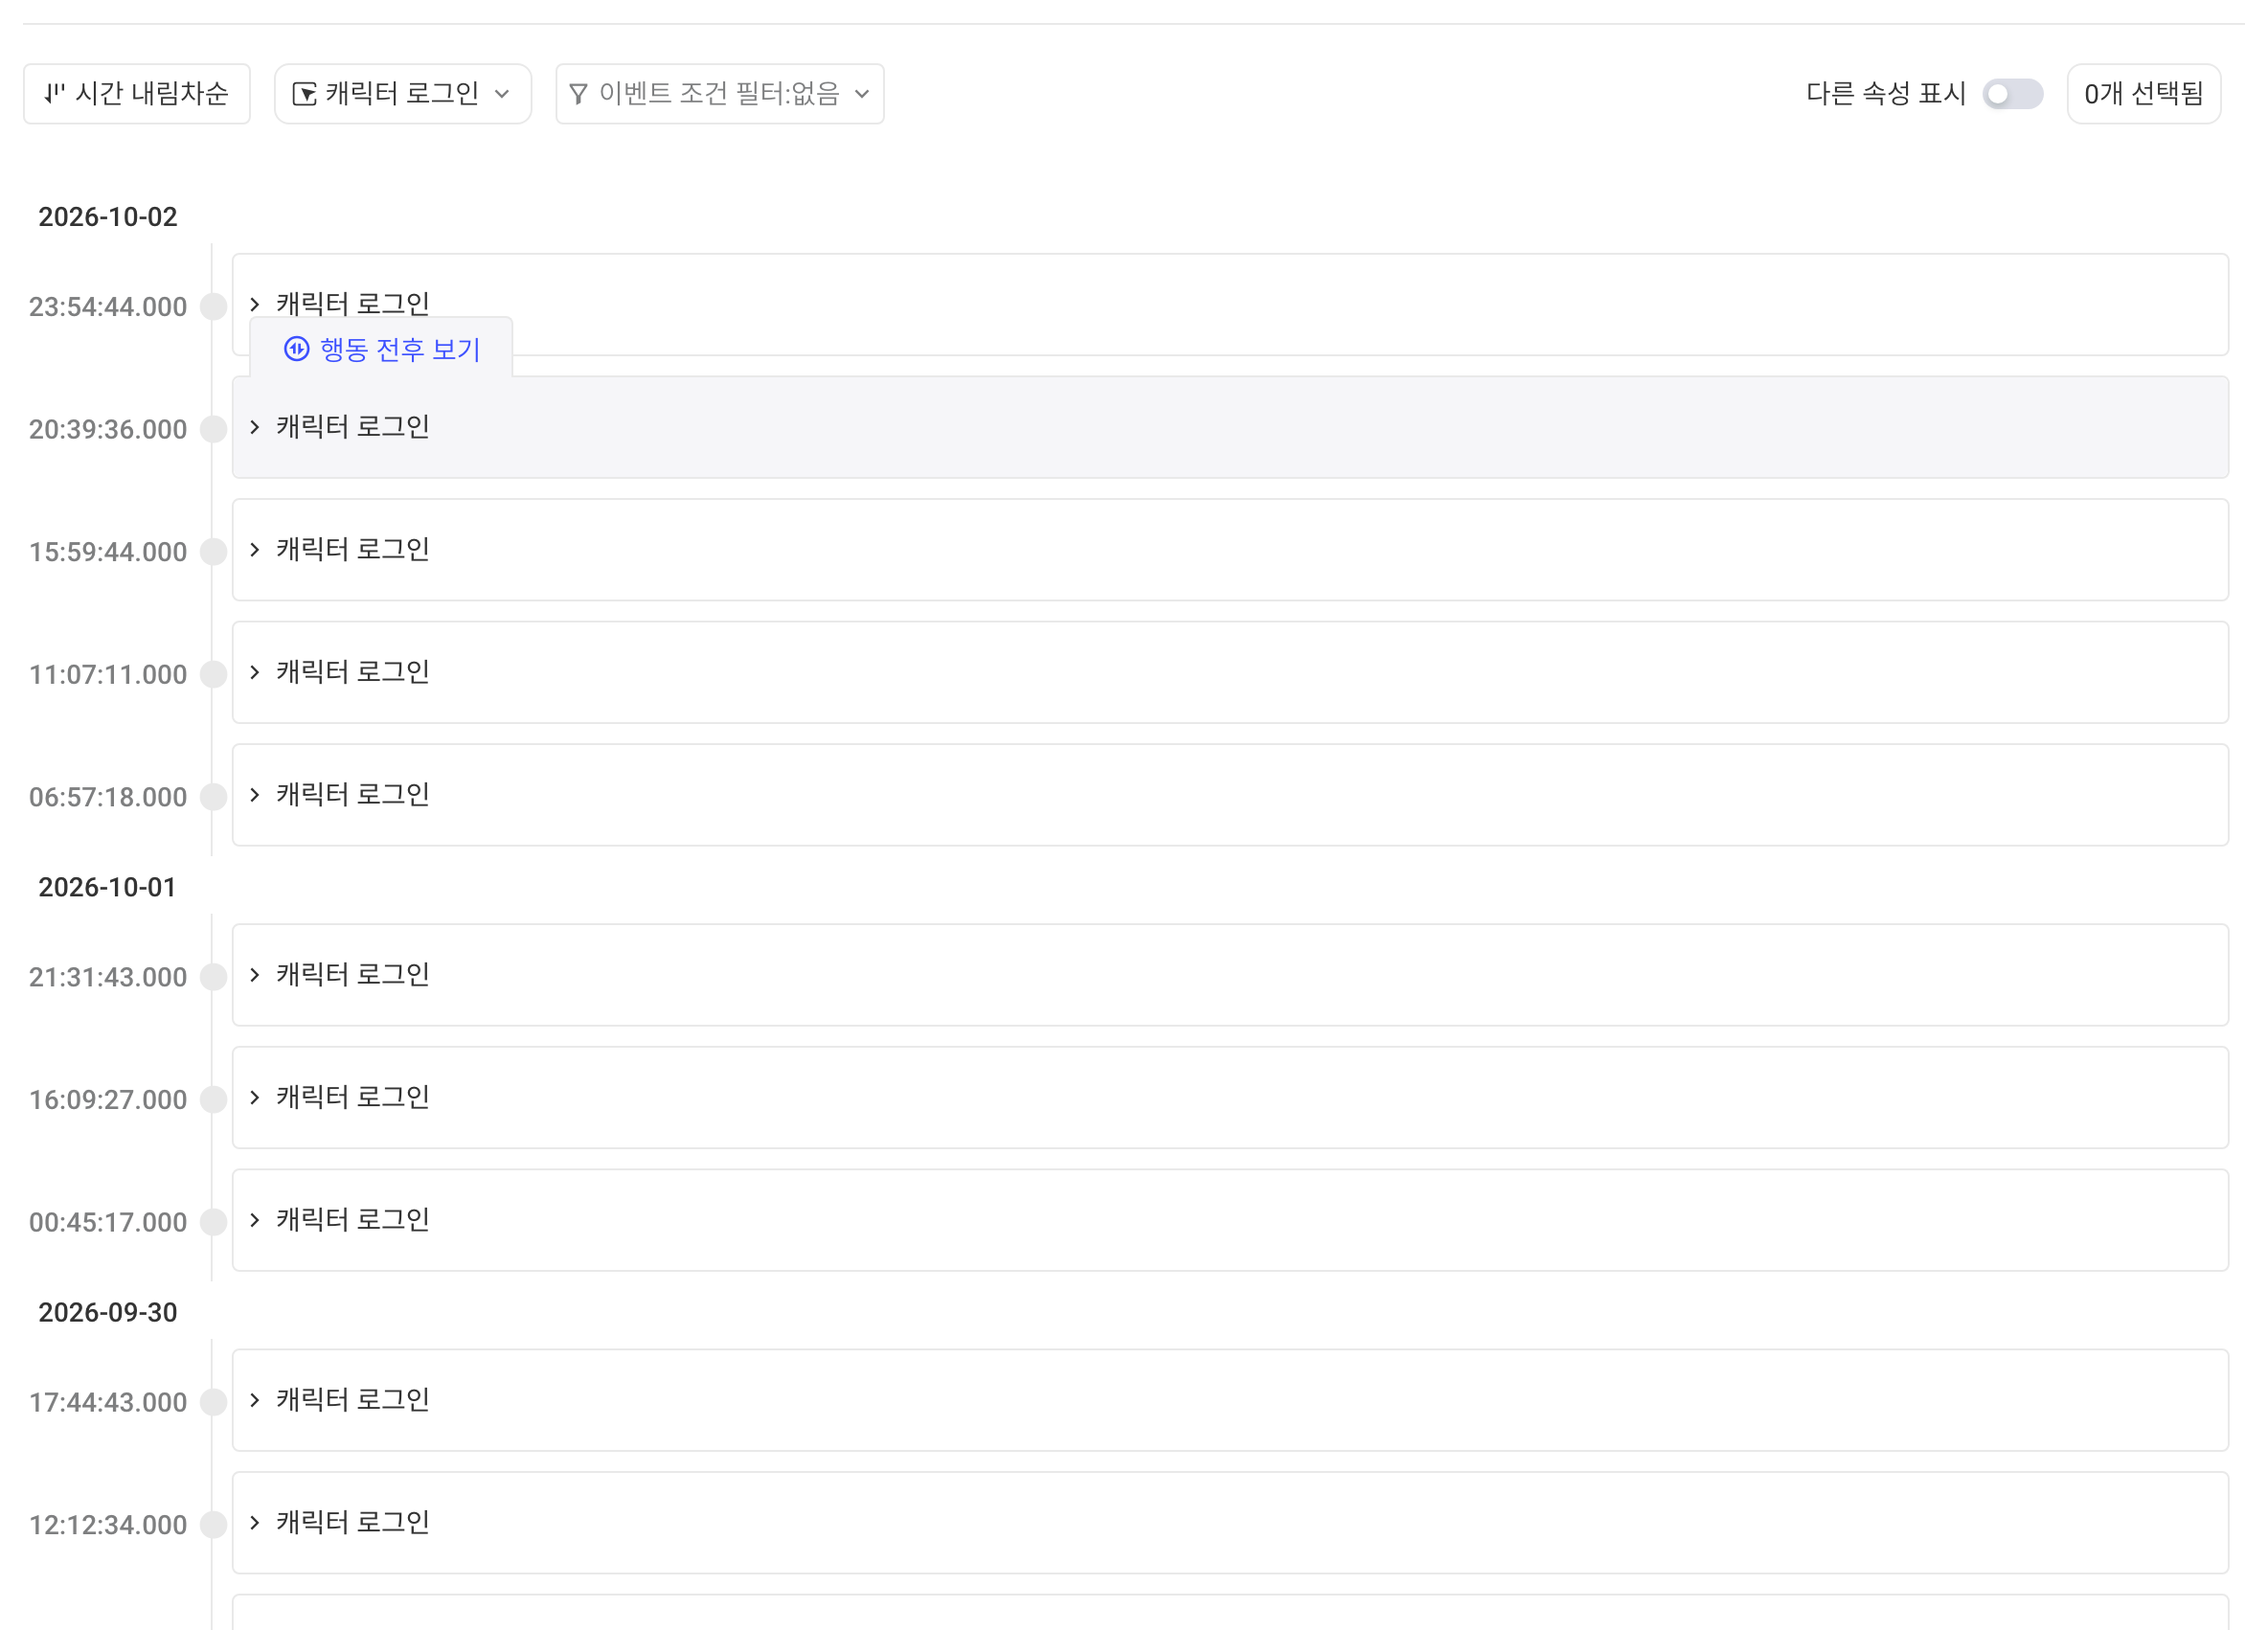The height and width of the screenshot is (1630, 2268).
Task: Select the timeline dot at 20:39:36.000
Action: (213, 429)
